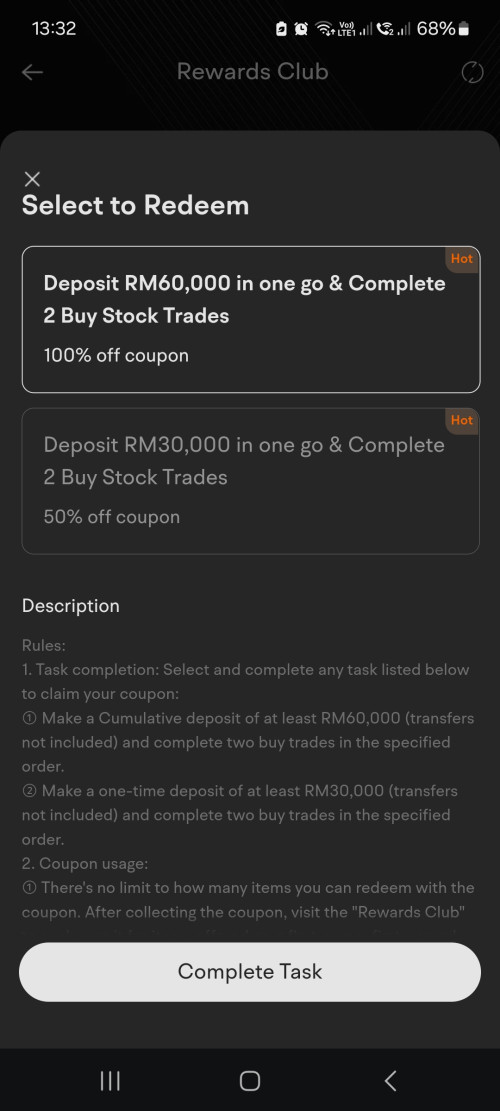Tap the Android home button

[250, 1081]
